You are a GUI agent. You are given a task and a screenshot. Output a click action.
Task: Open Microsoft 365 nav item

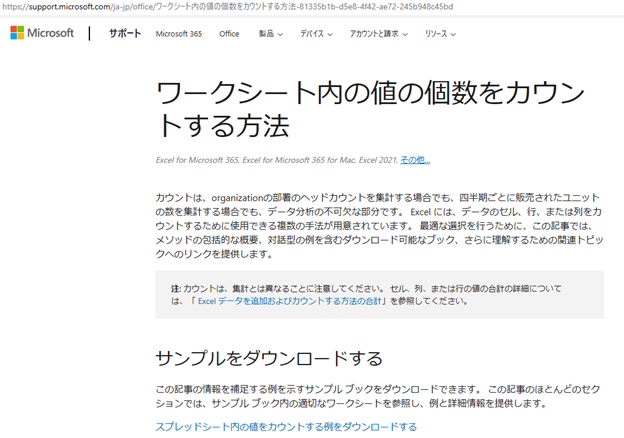point(179,34)
